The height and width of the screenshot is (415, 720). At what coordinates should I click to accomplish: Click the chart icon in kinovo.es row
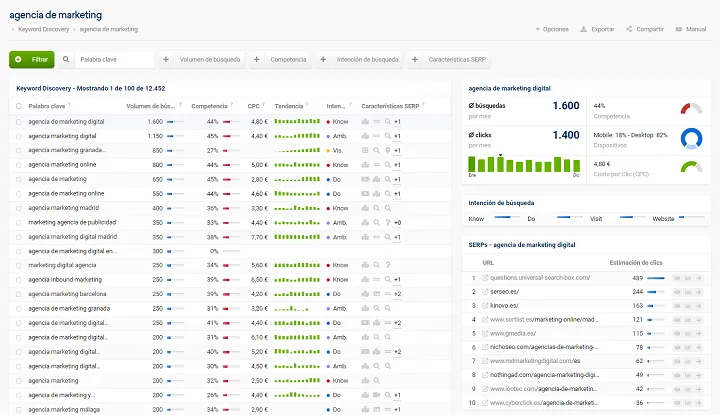688,305
